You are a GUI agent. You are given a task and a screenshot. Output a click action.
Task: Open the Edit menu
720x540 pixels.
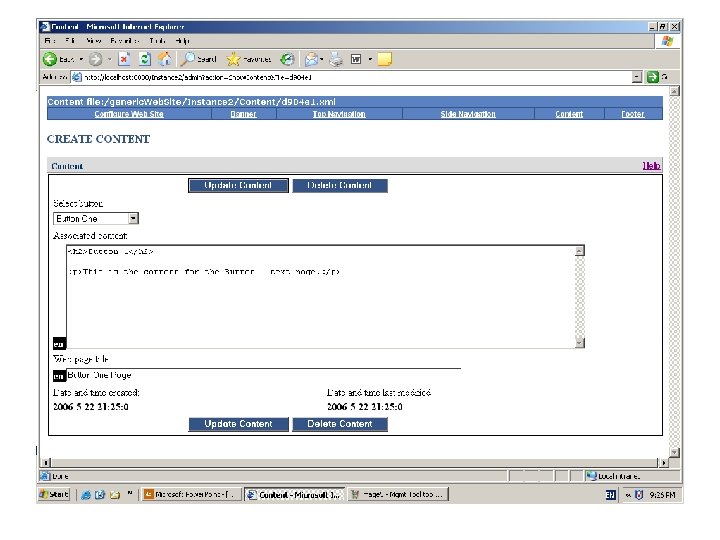point(70,41)
